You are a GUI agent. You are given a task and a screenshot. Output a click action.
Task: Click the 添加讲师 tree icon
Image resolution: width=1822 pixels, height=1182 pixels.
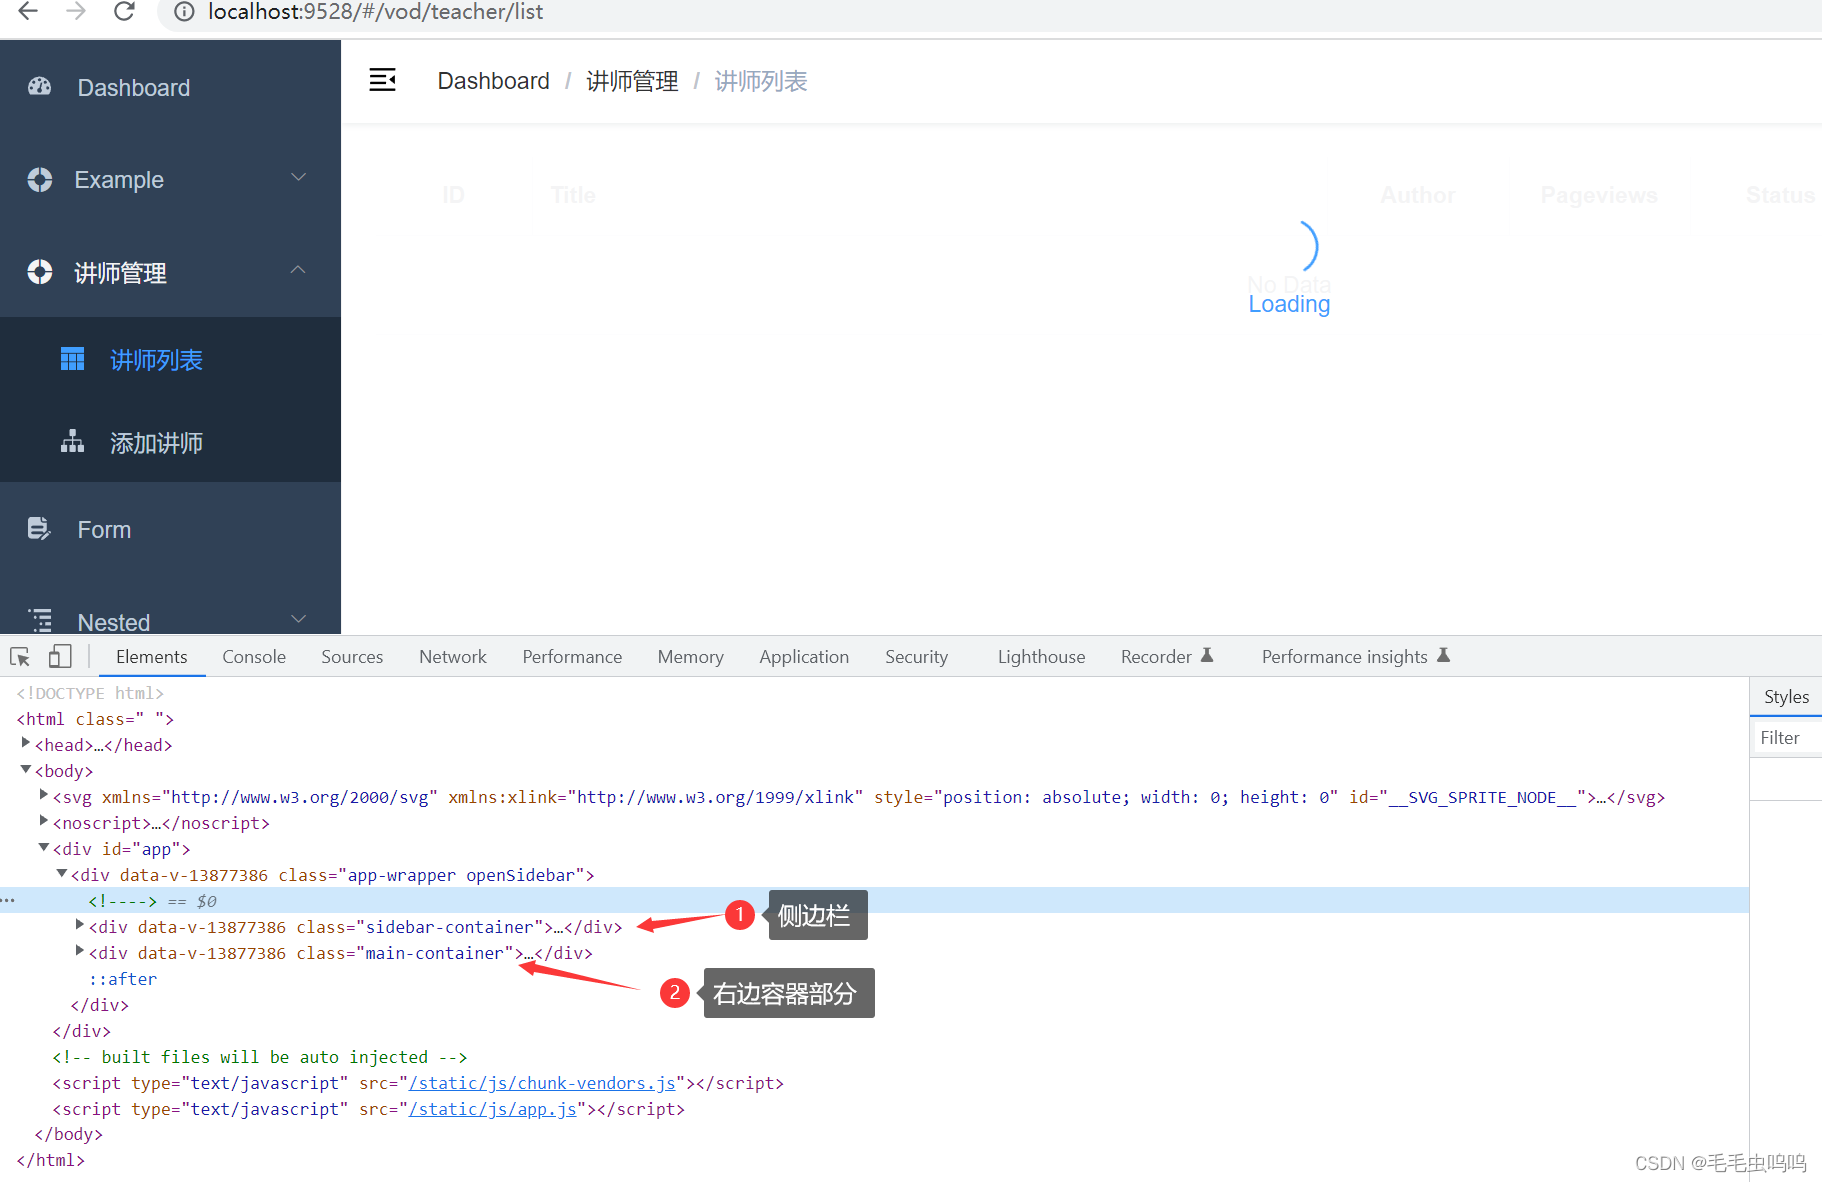[72, 441]
